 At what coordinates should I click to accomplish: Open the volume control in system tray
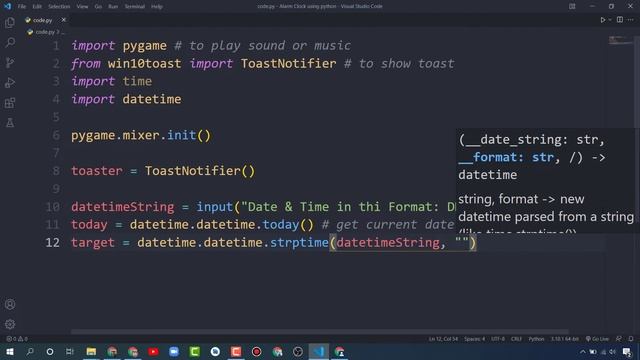point(612,351)
